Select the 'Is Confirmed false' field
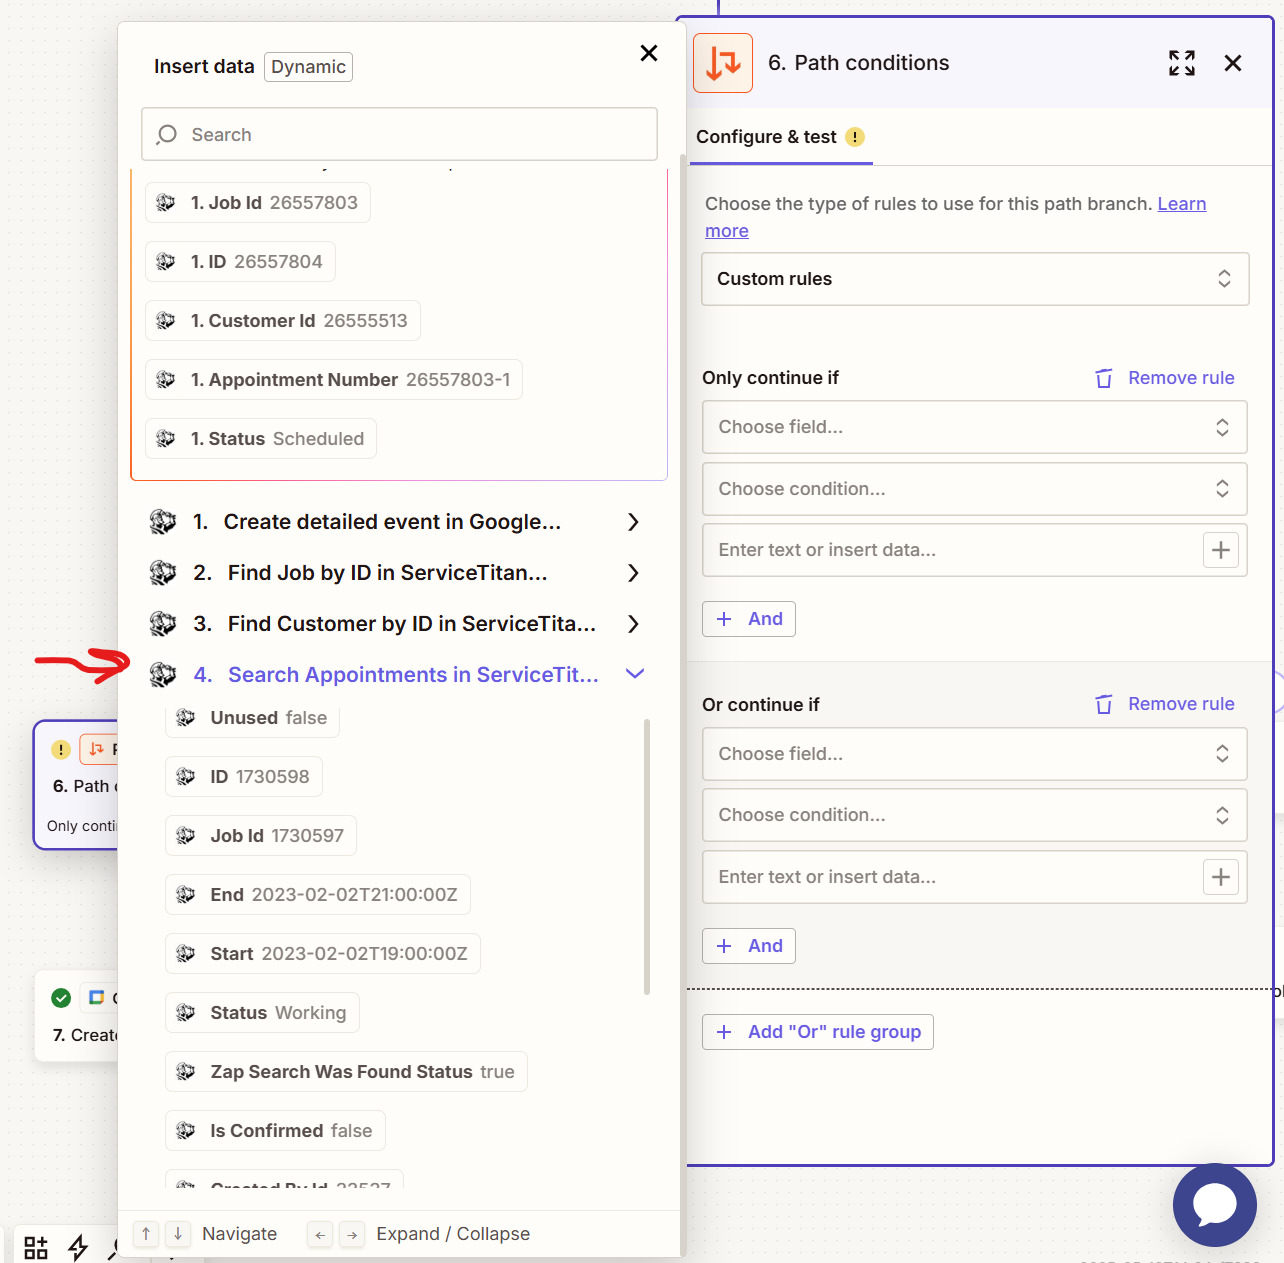This screenshot has height=1263, width=1284. [x=275, y=1131]
